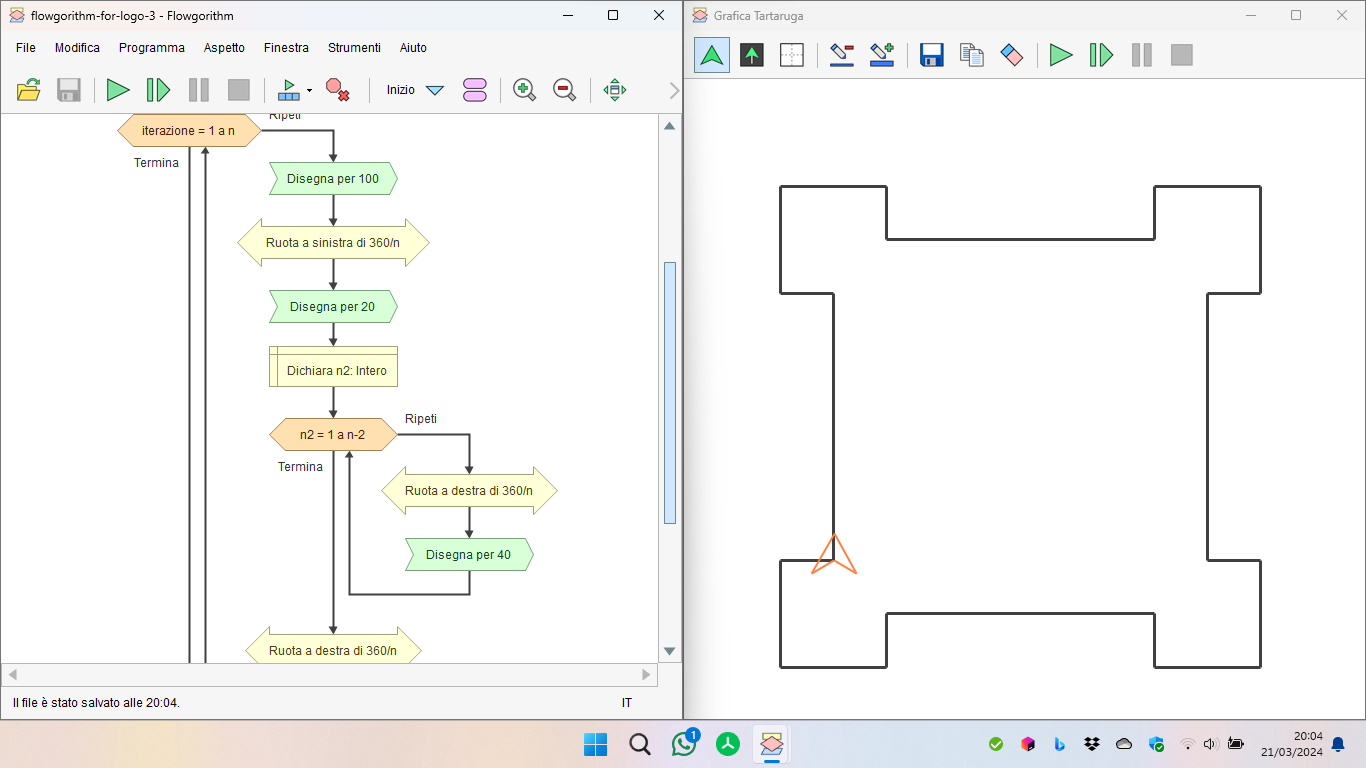This screenshot has height=768, width=1366.
Task: Click the layout windows icon
Action: tap(615, 90)
